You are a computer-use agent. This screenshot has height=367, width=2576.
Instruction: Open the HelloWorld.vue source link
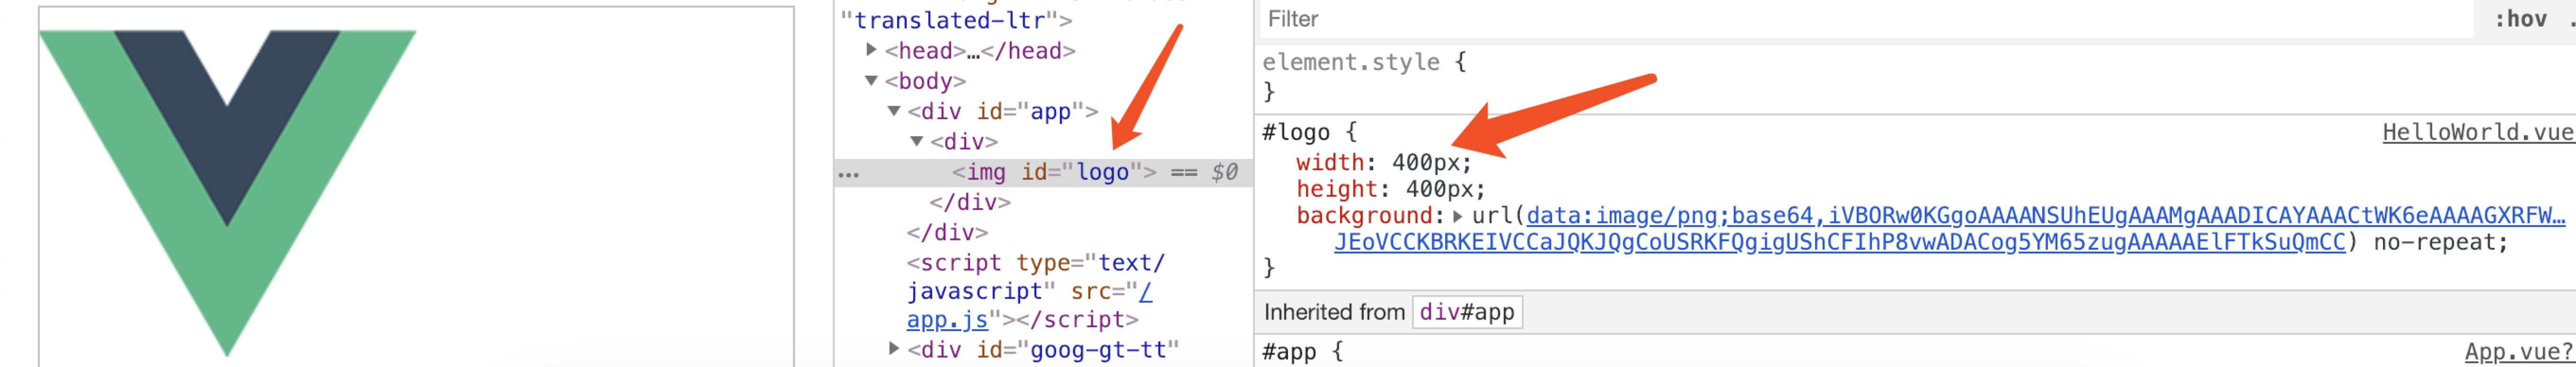(x=2478, y=132)
